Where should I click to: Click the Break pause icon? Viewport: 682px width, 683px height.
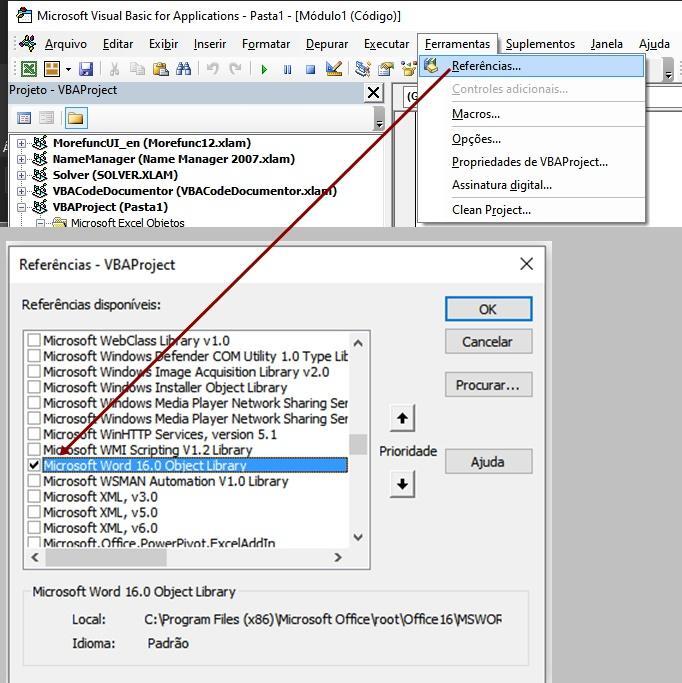[287, 69]
